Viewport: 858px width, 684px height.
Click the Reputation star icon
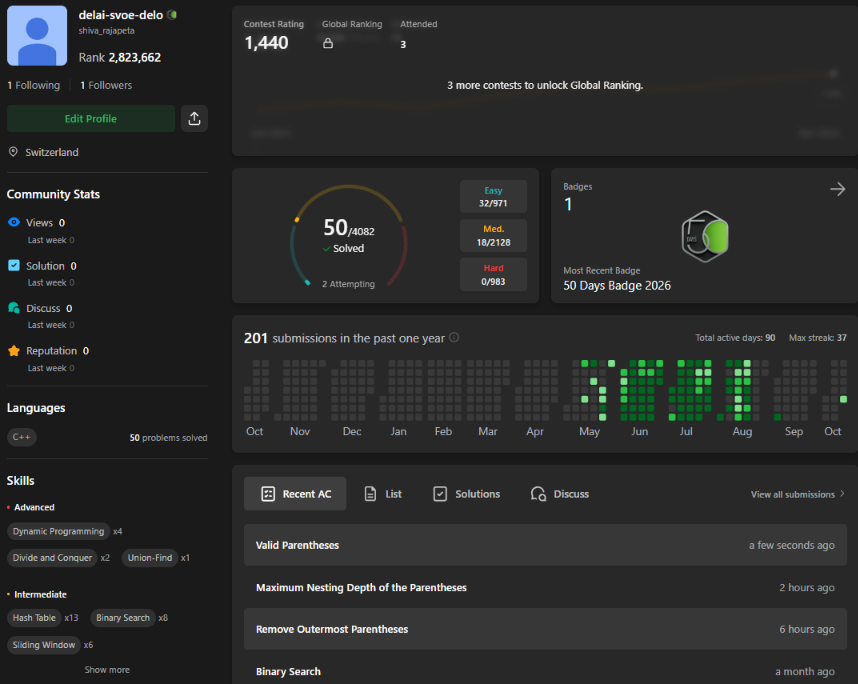tap(14, 351)
